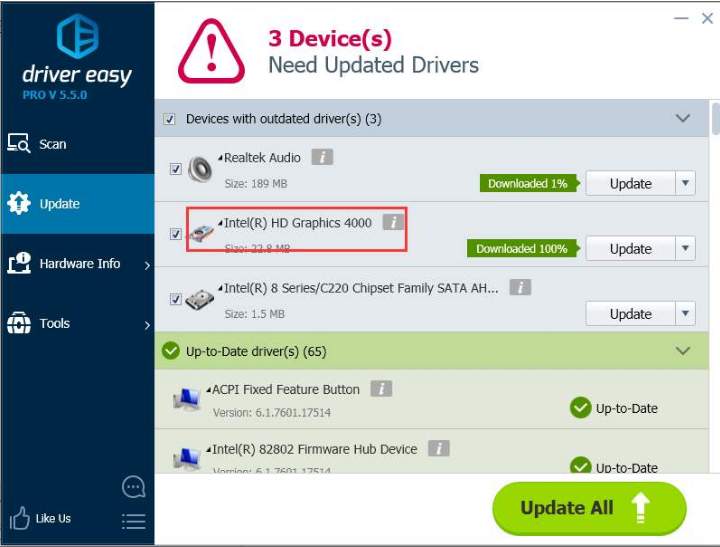Update the Intel SATA AHCI driver
This screenshot has width=720, height=547.
pyautogui.click(x=630, y=314)
